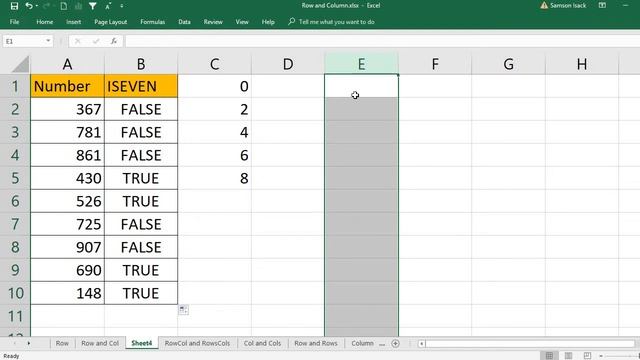Select cell C3 containing 4
This screenshot has width=640, height=360.
(214, 132)
